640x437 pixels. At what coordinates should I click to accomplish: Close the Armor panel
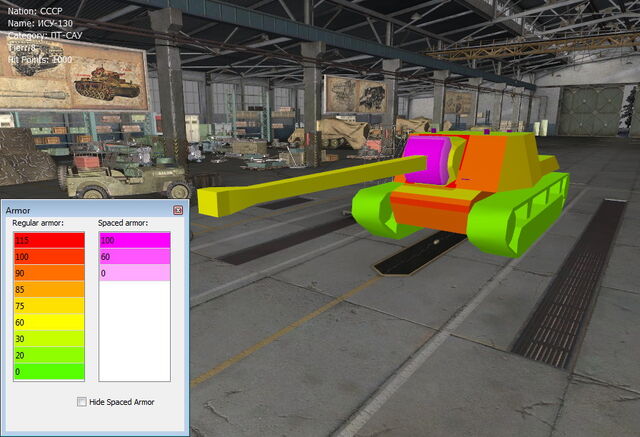click(x=178, y=210)
